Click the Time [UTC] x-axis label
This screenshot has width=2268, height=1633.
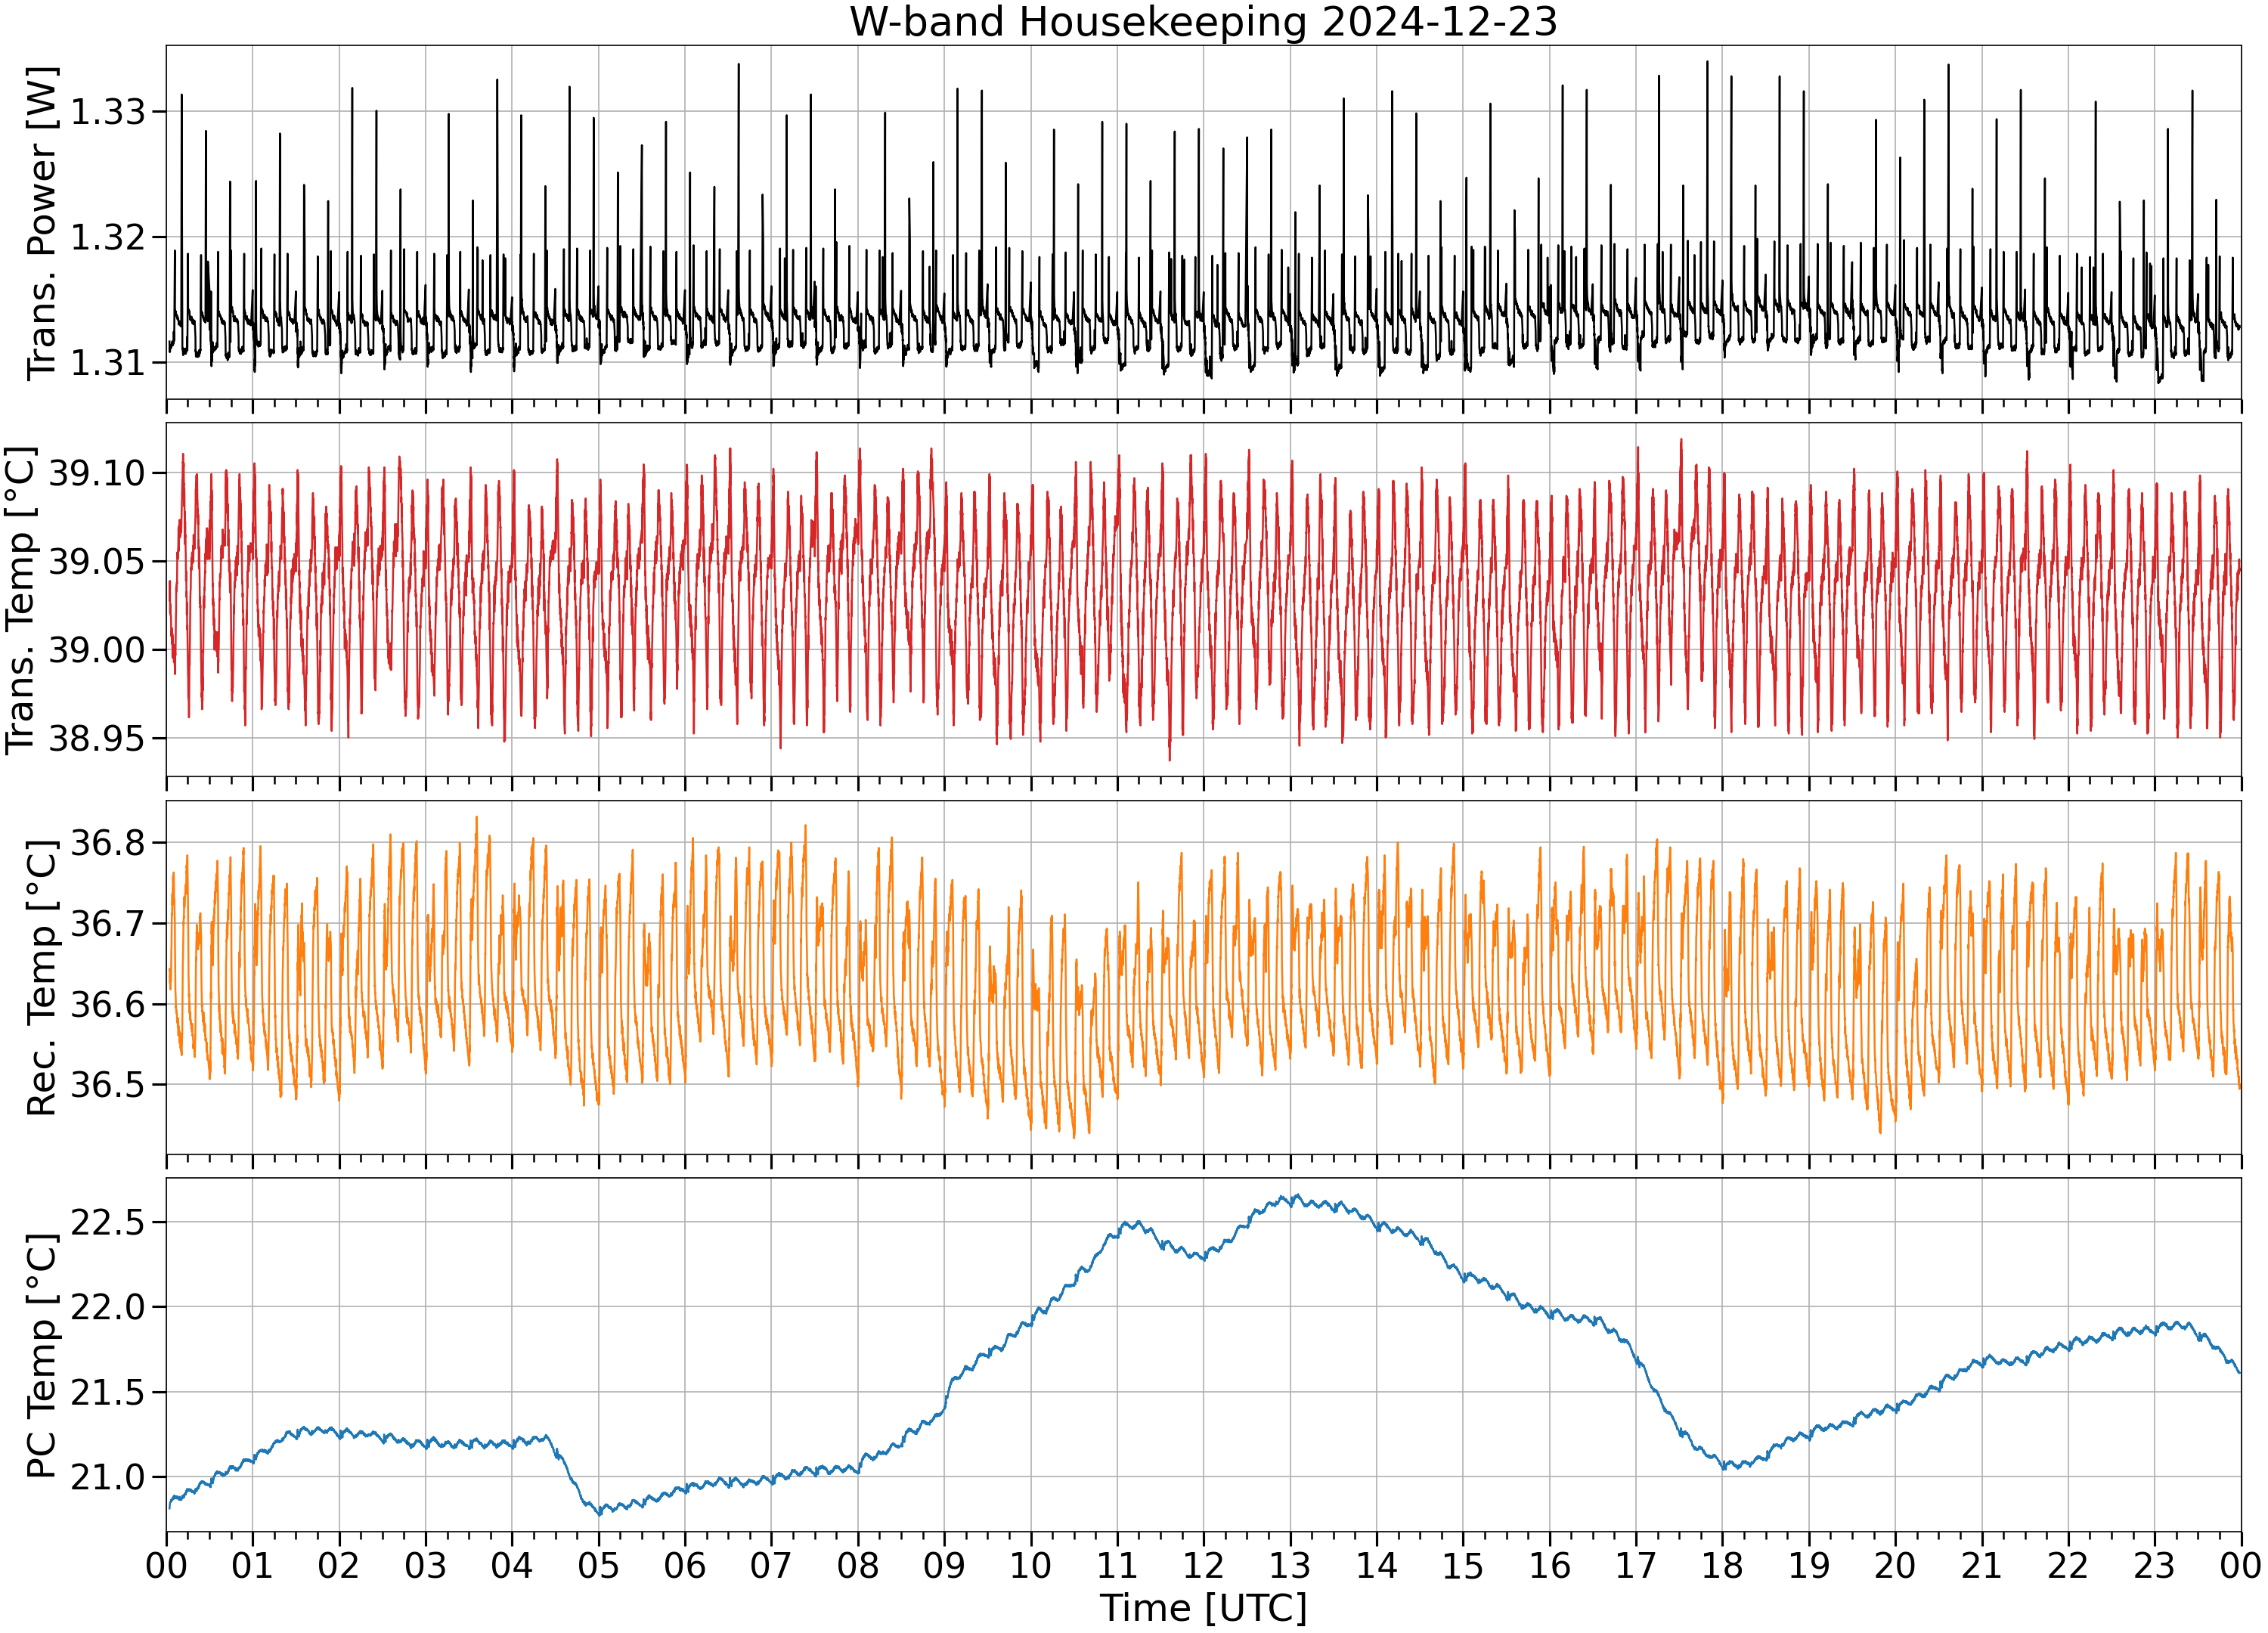coord(1203,1607)
